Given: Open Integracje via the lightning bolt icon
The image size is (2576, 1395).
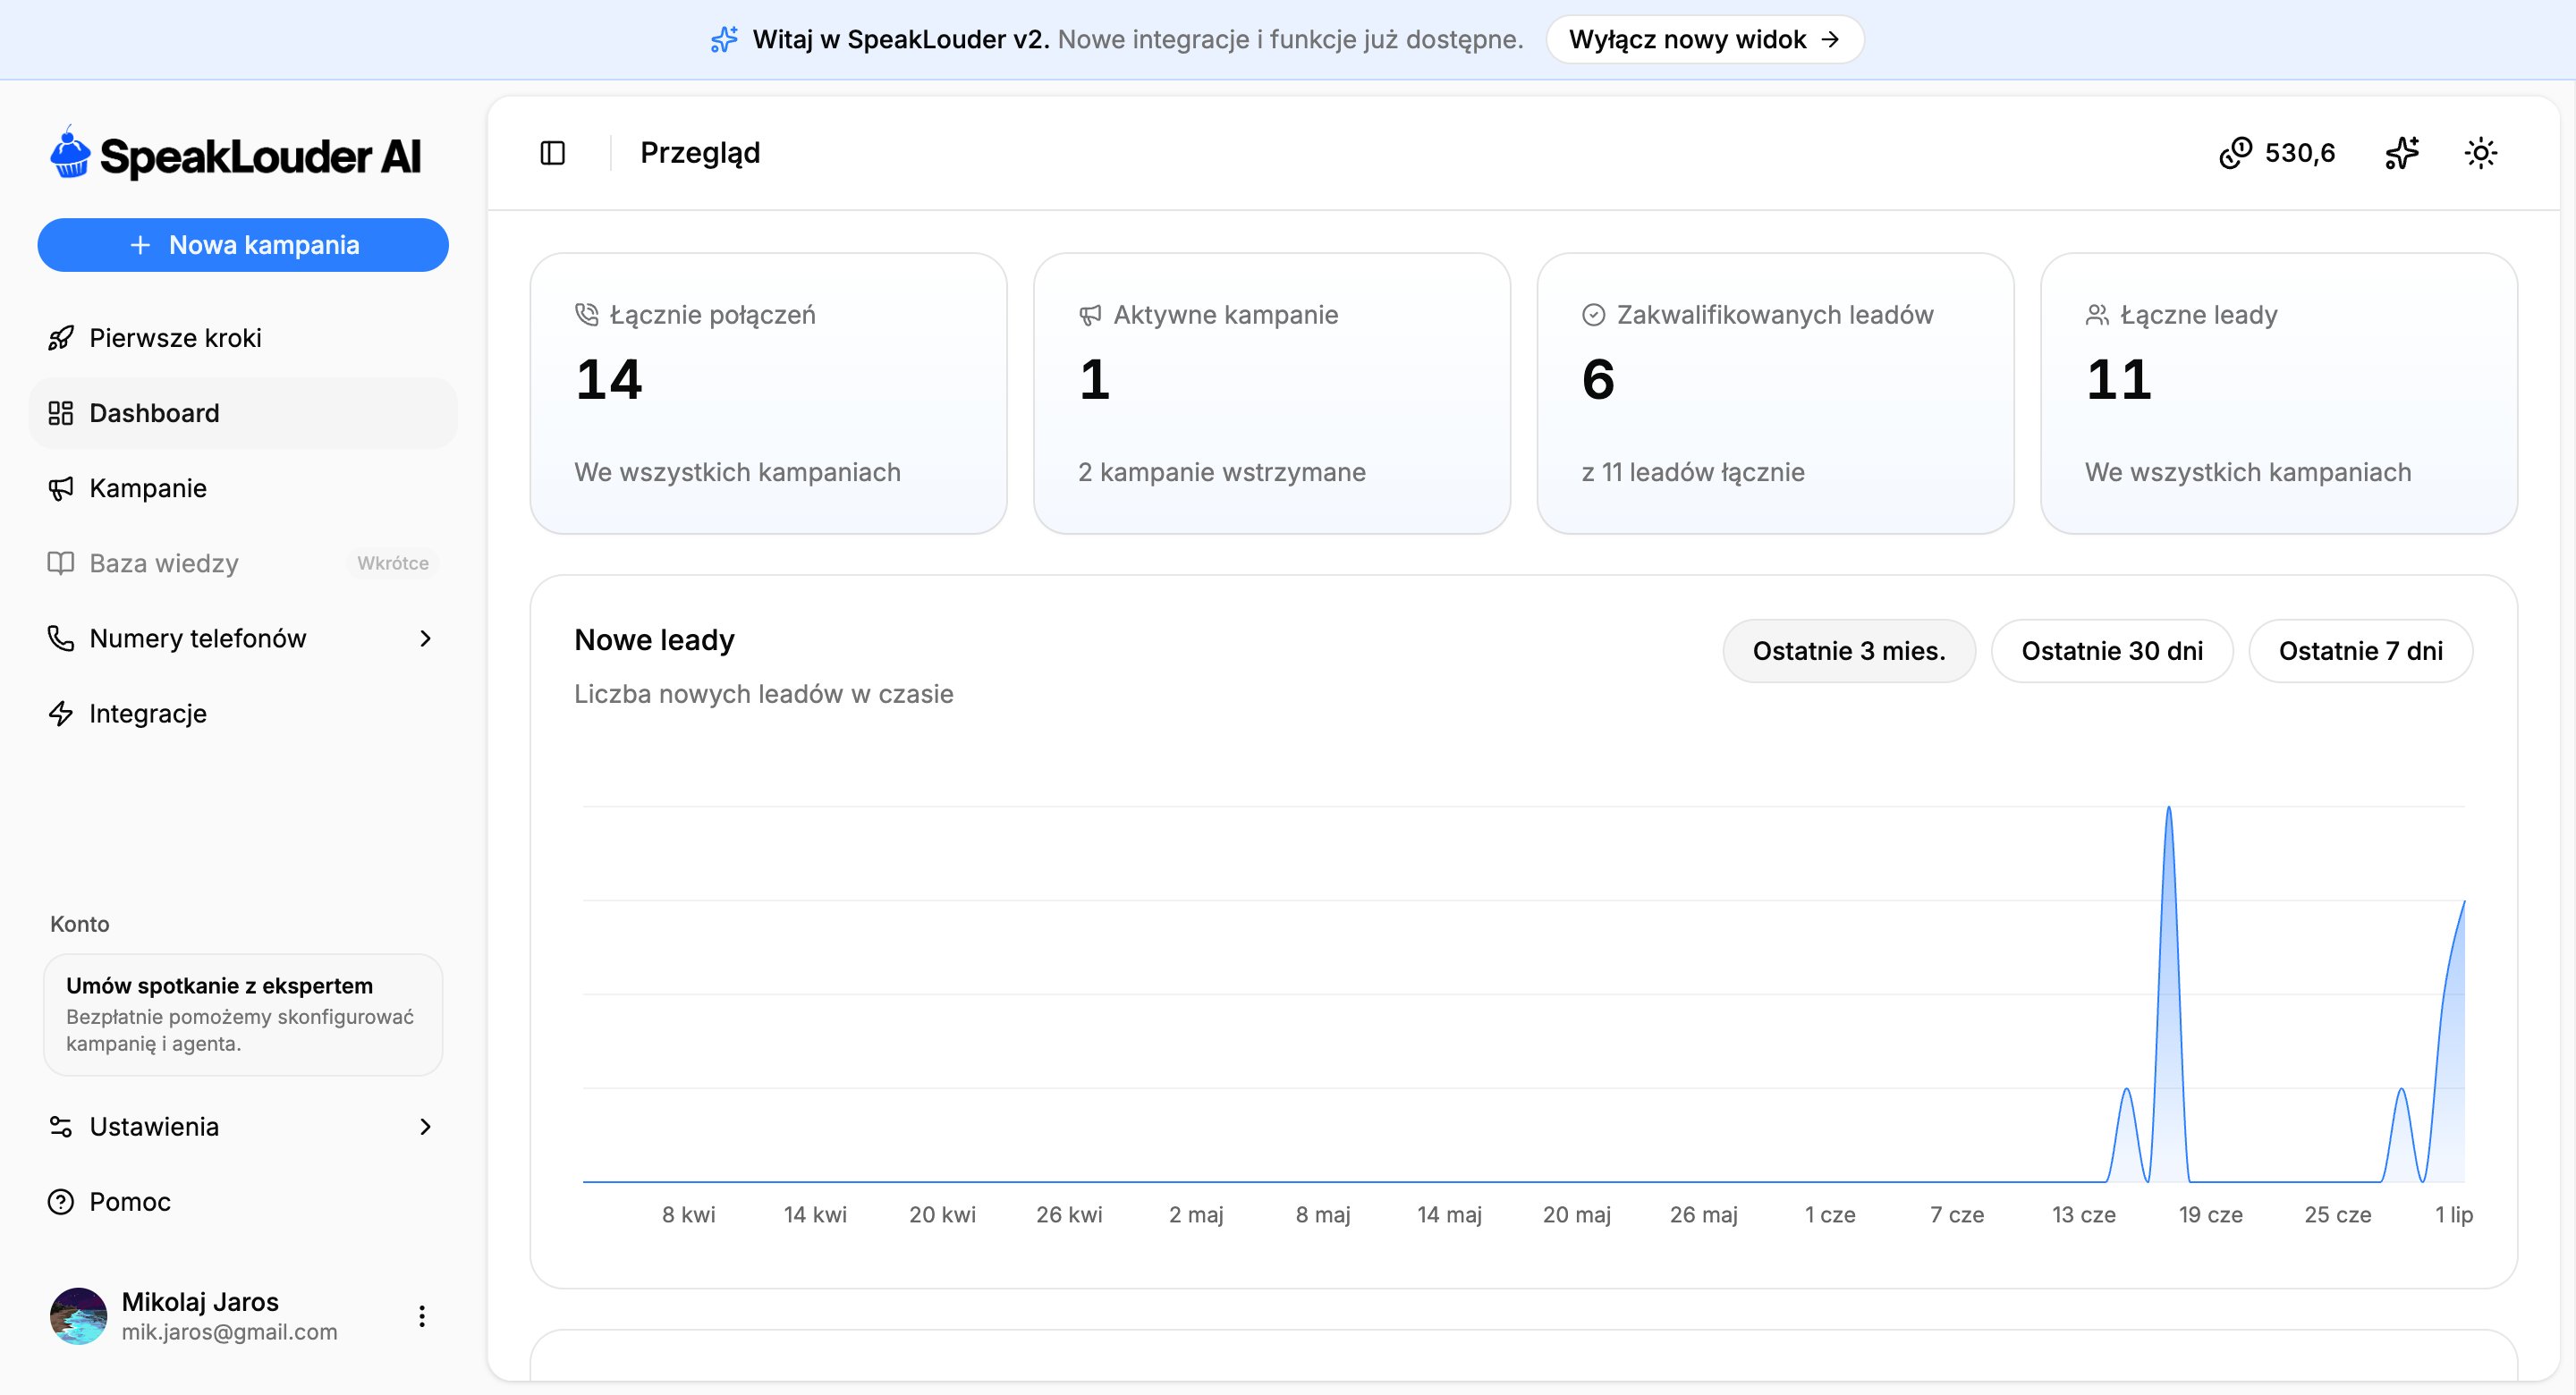Looking at the screenshot, I should click(61, 713).
